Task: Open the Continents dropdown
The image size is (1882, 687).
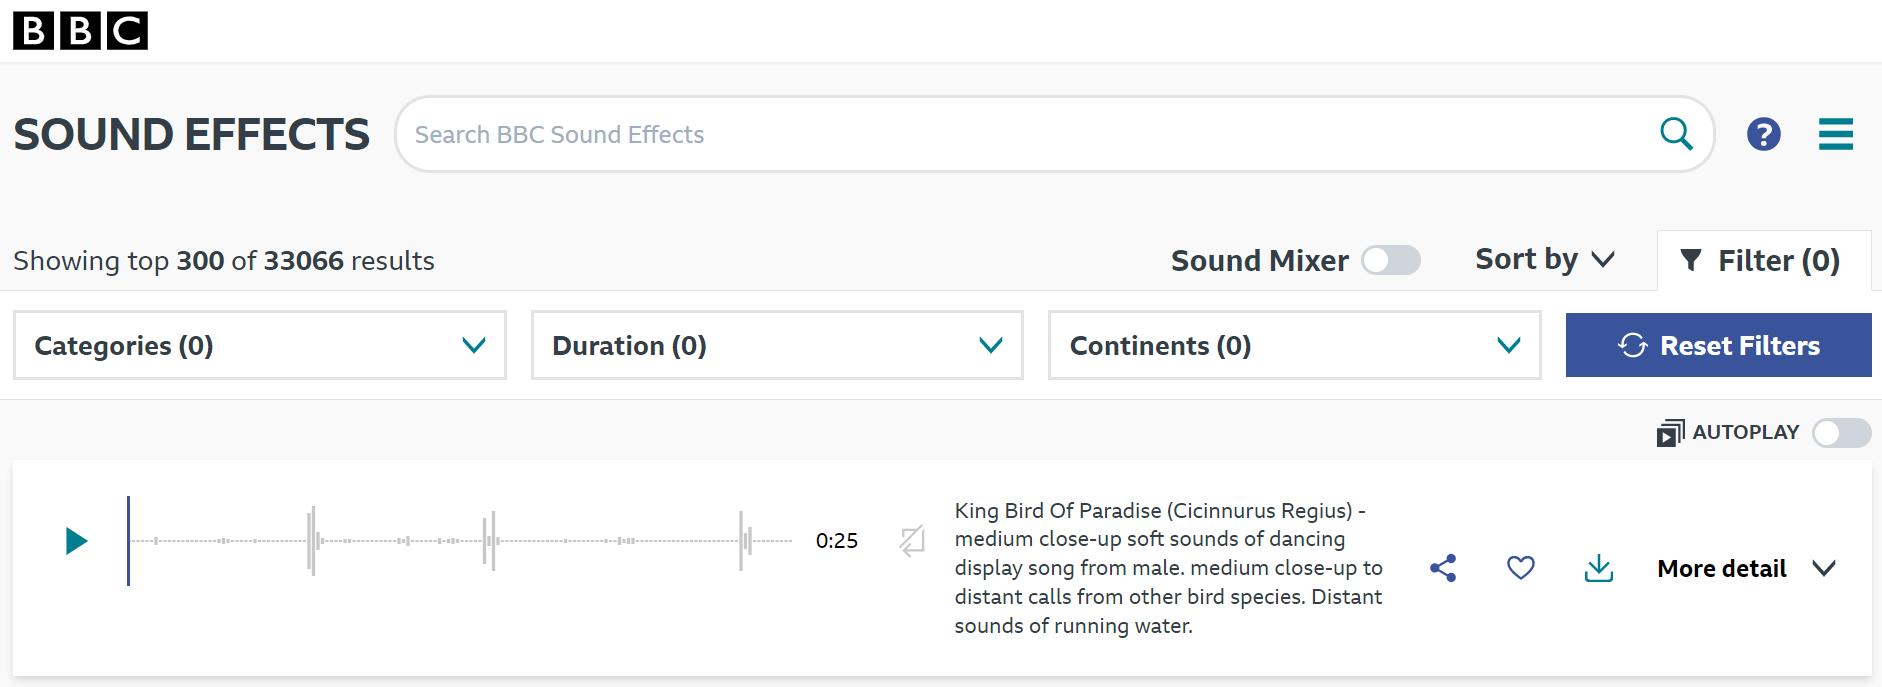Action: [1294, 345]
